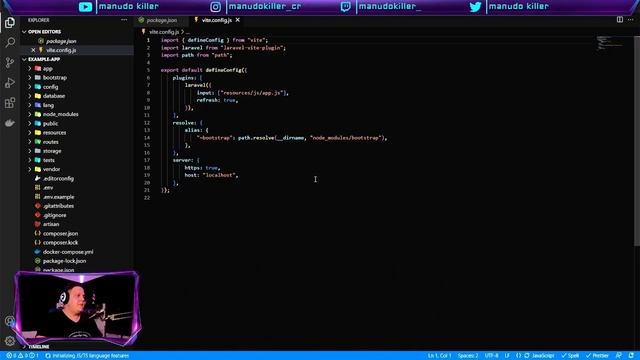Open the Accounts menu icon

[10, 321]
